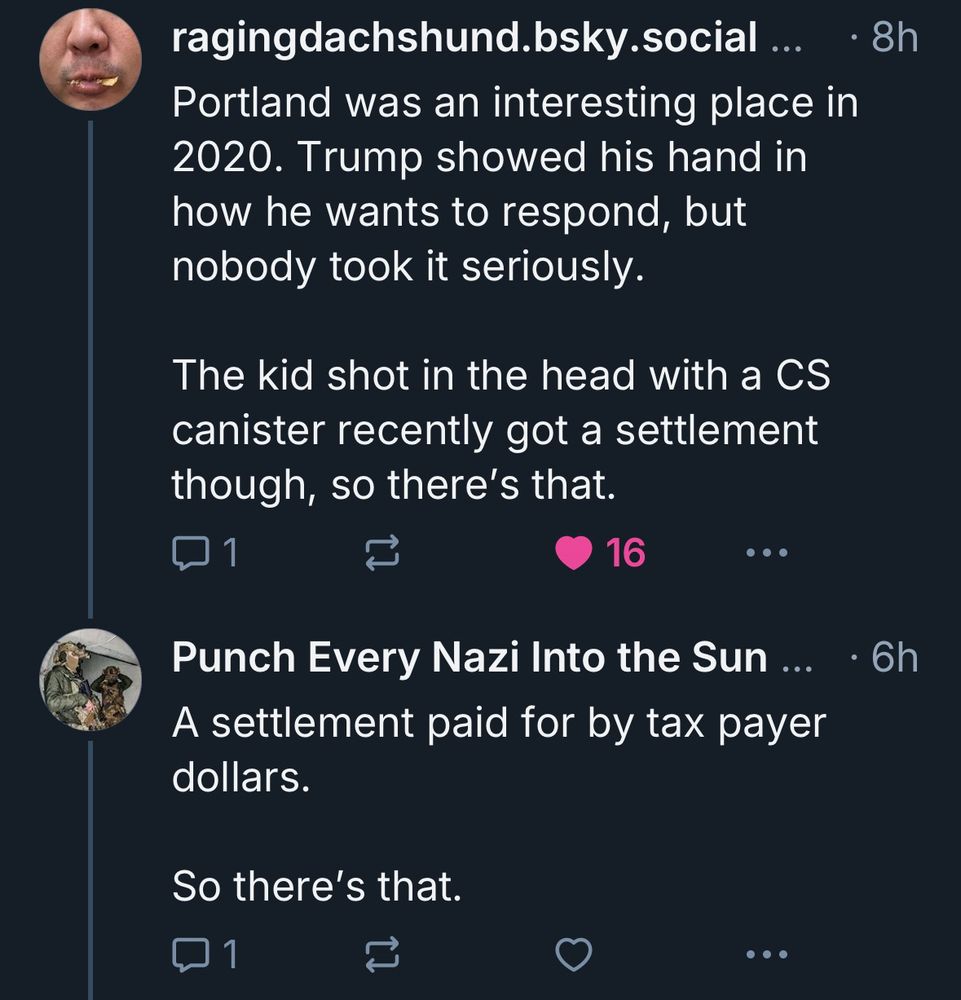The width and height of the screenshot is (961, 1000).
Task: Open the reply icon on ragingdachshund's post
Action: [x=191, y=549]
